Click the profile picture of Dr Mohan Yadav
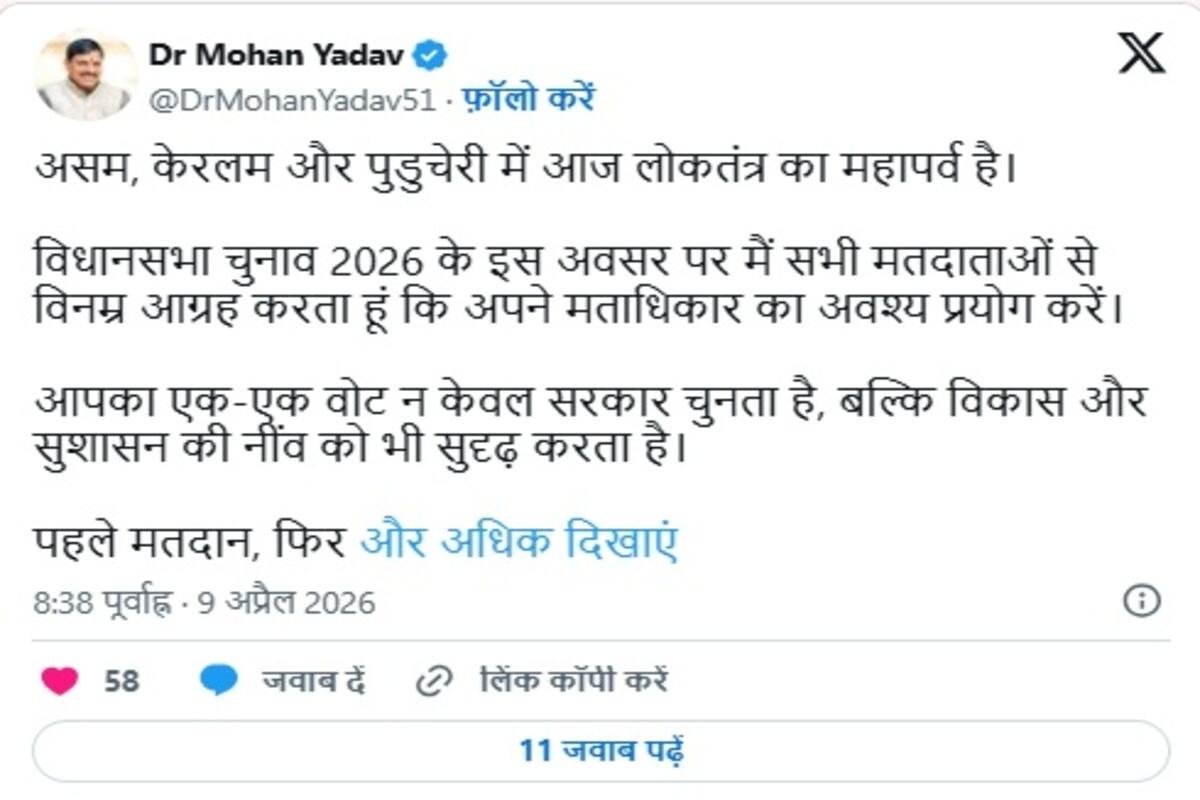The height and width of the screenshot is (800, 1200). click(85, 72)
